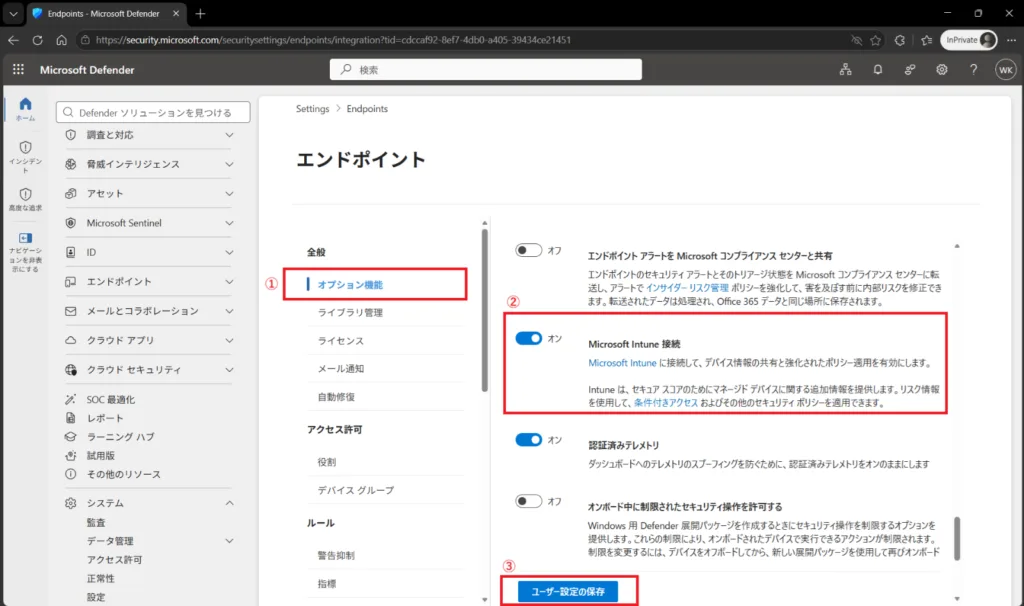Expand the データ管理 submenu
1024x606 pixels.
tap(229, 541)
